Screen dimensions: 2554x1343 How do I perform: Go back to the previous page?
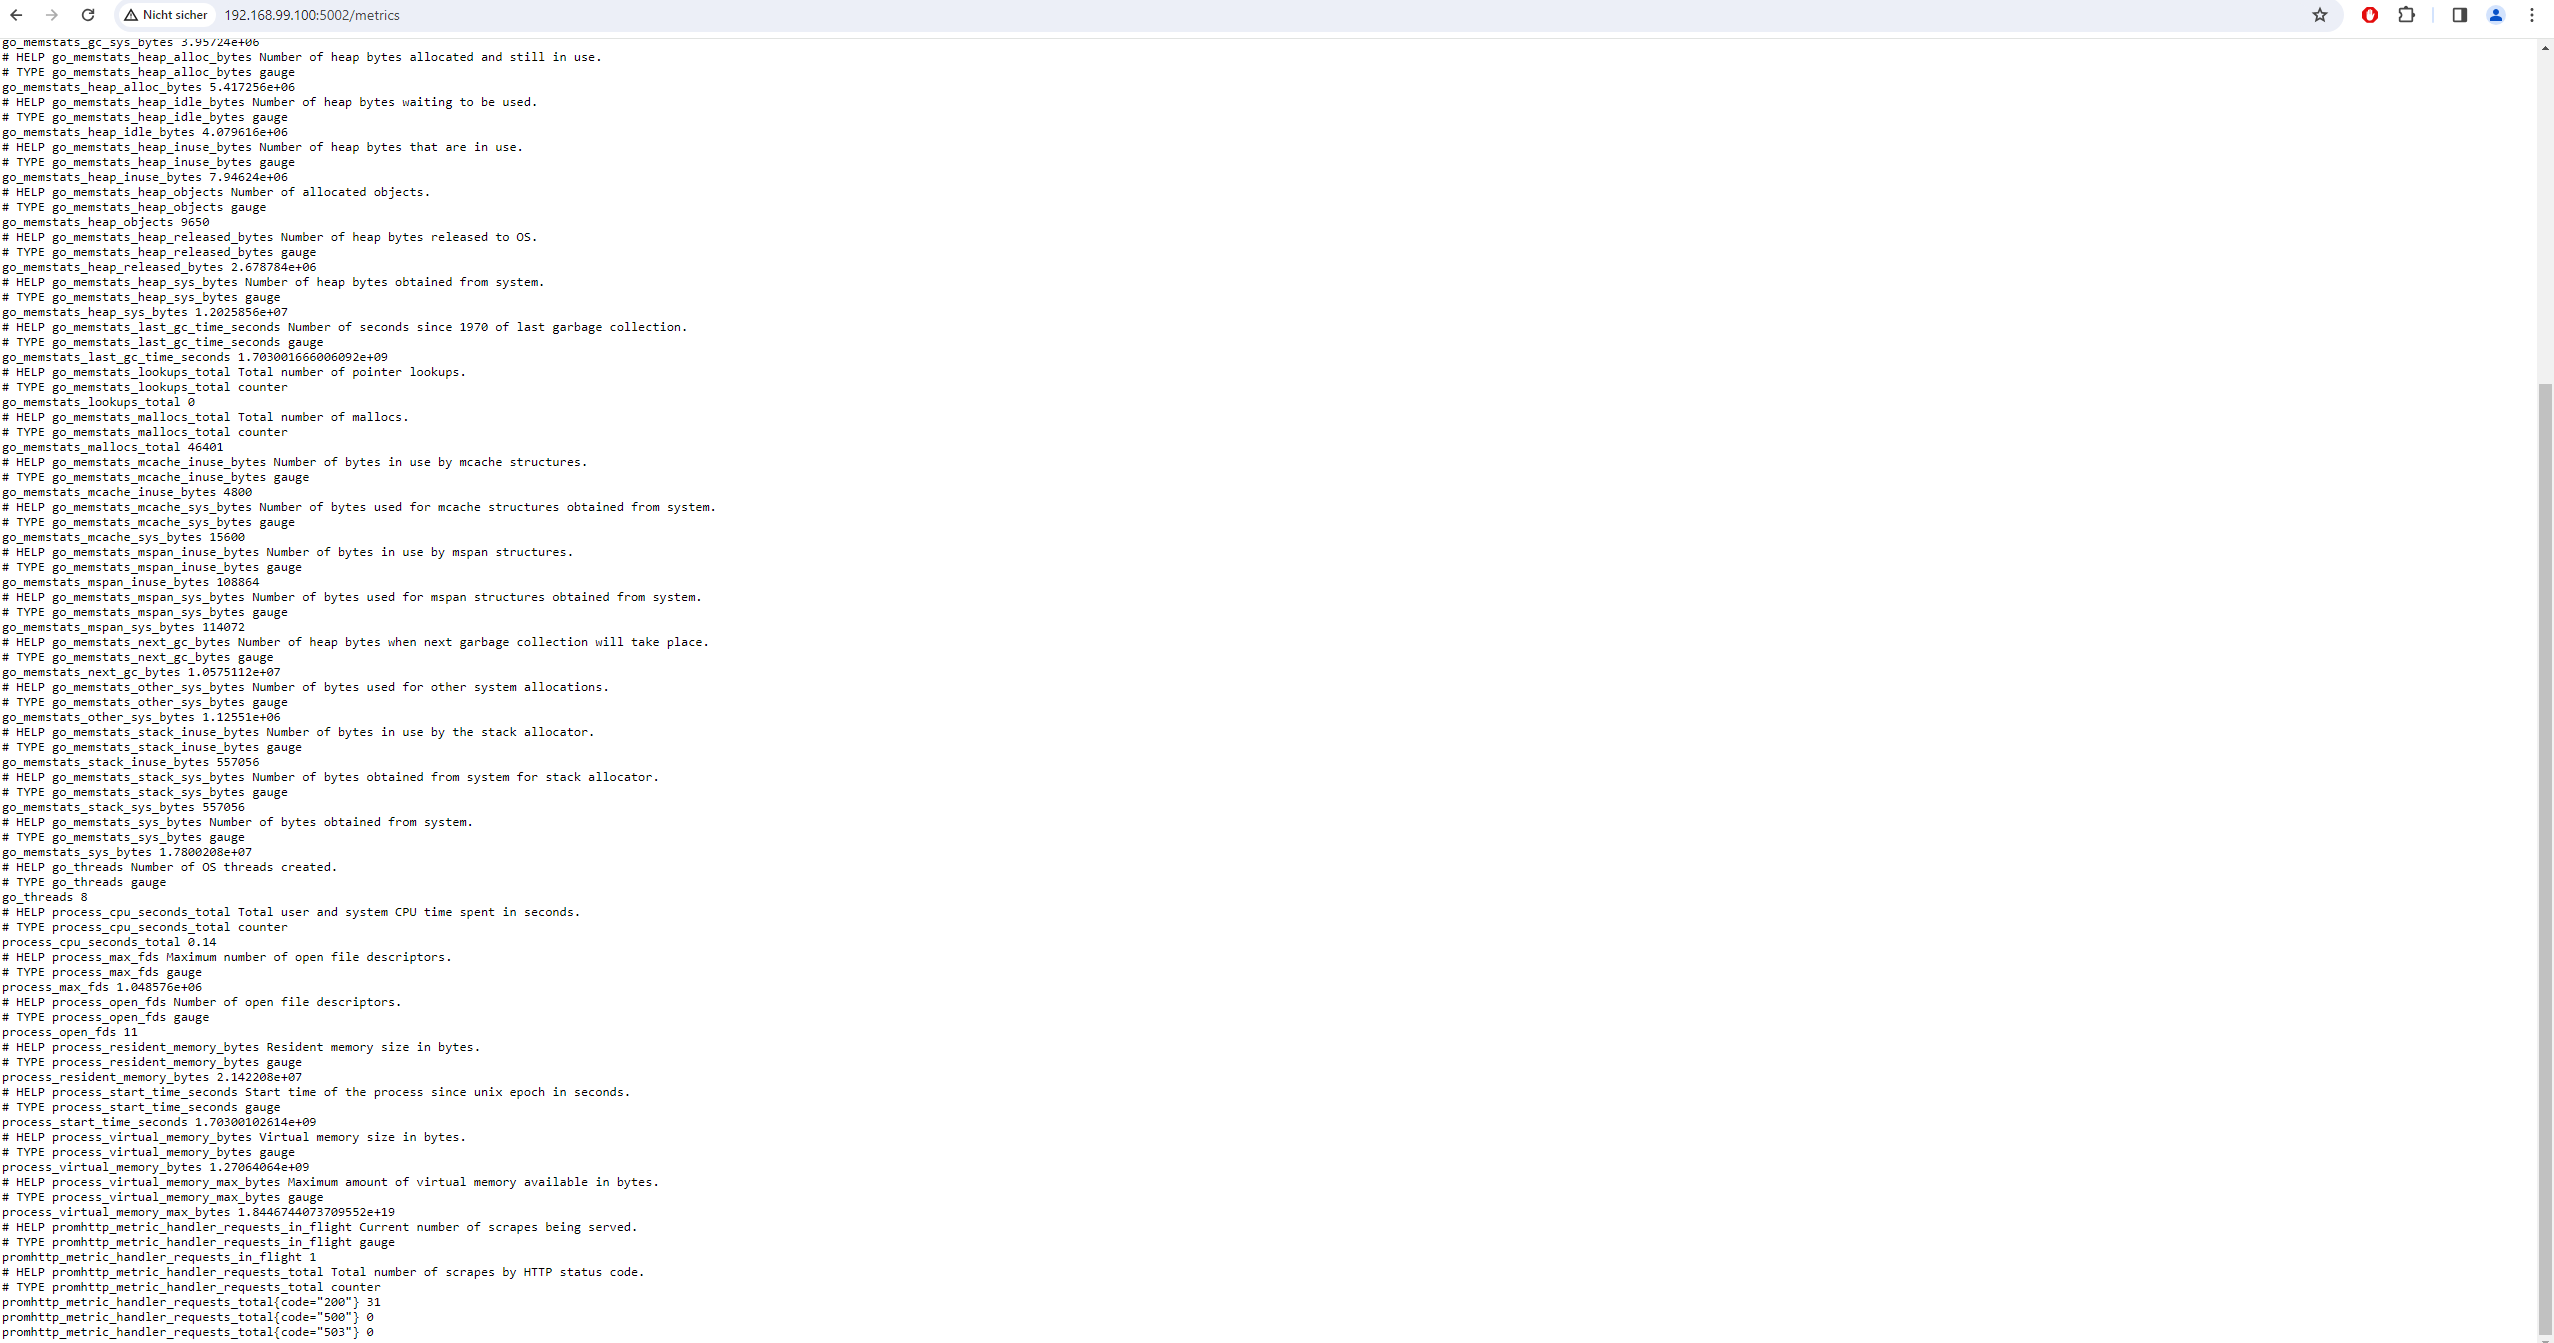pyautogui.click(x=16, y=15)
